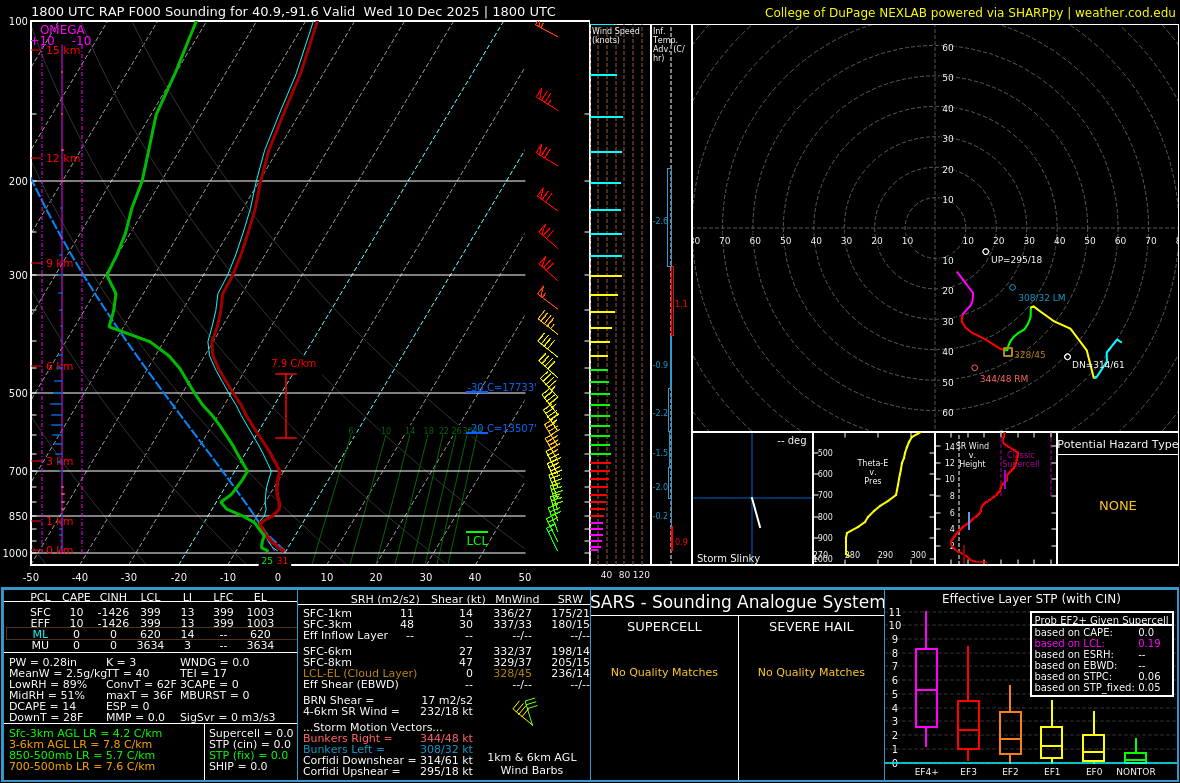Click the -20 C=13507' height label

tap(502, 428)
